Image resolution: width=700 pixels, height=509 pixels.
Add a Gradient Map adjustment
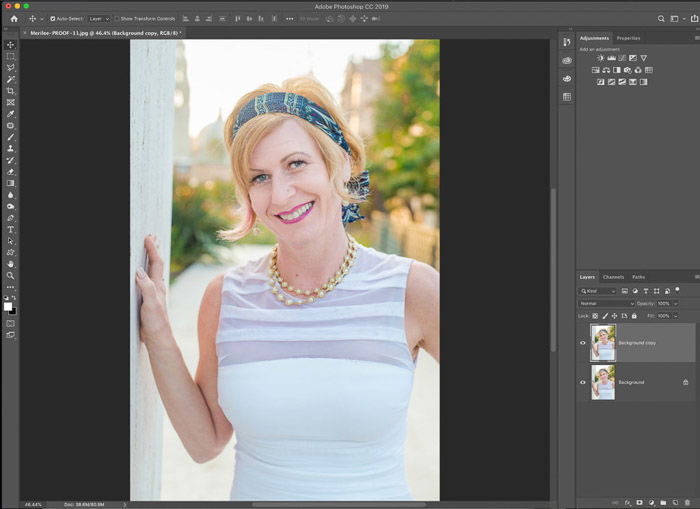pos(643,82)
